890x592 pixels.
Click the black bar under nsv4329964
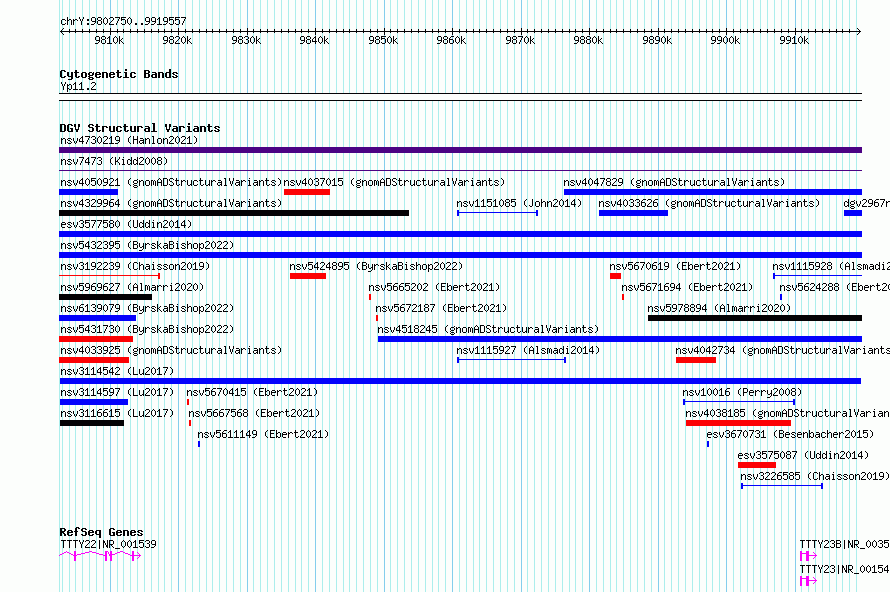(x=234, y=213)
